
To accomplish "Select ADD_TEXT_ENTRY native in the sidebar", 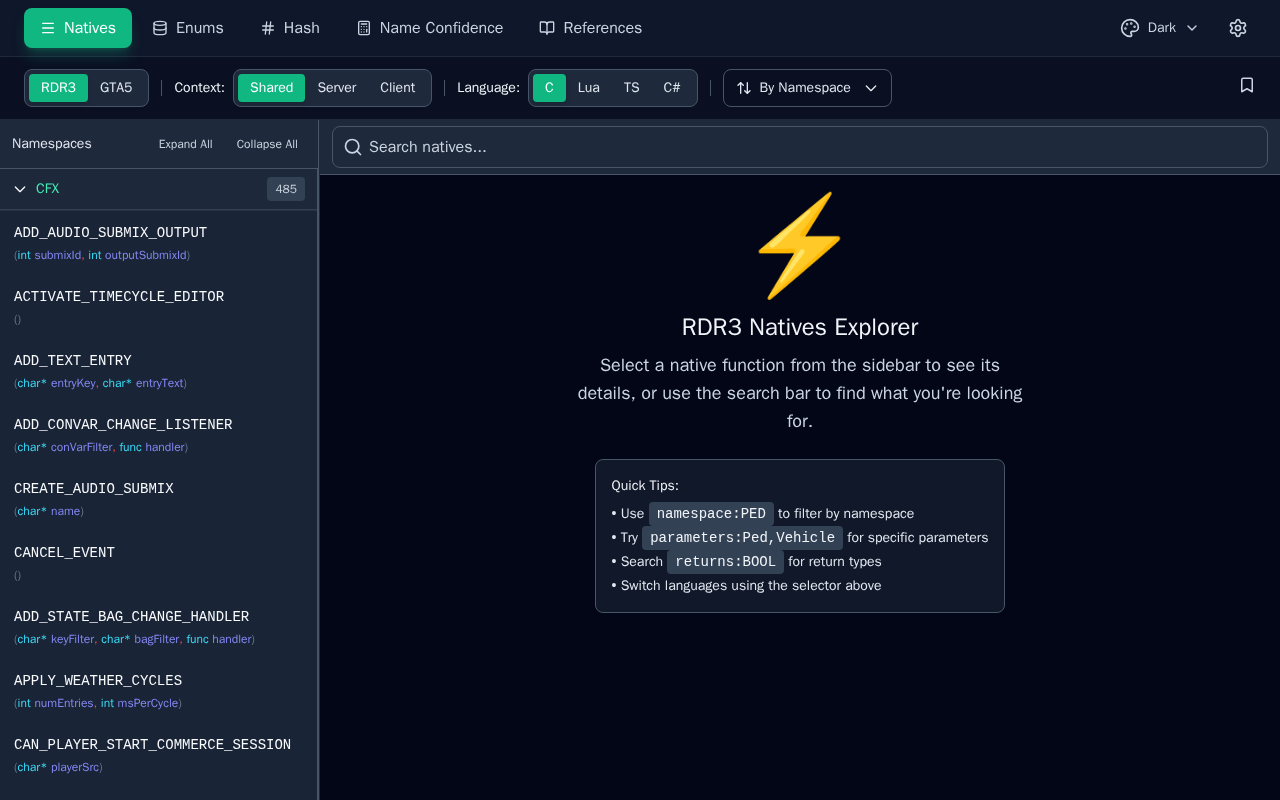I will (x=73, y=361).
